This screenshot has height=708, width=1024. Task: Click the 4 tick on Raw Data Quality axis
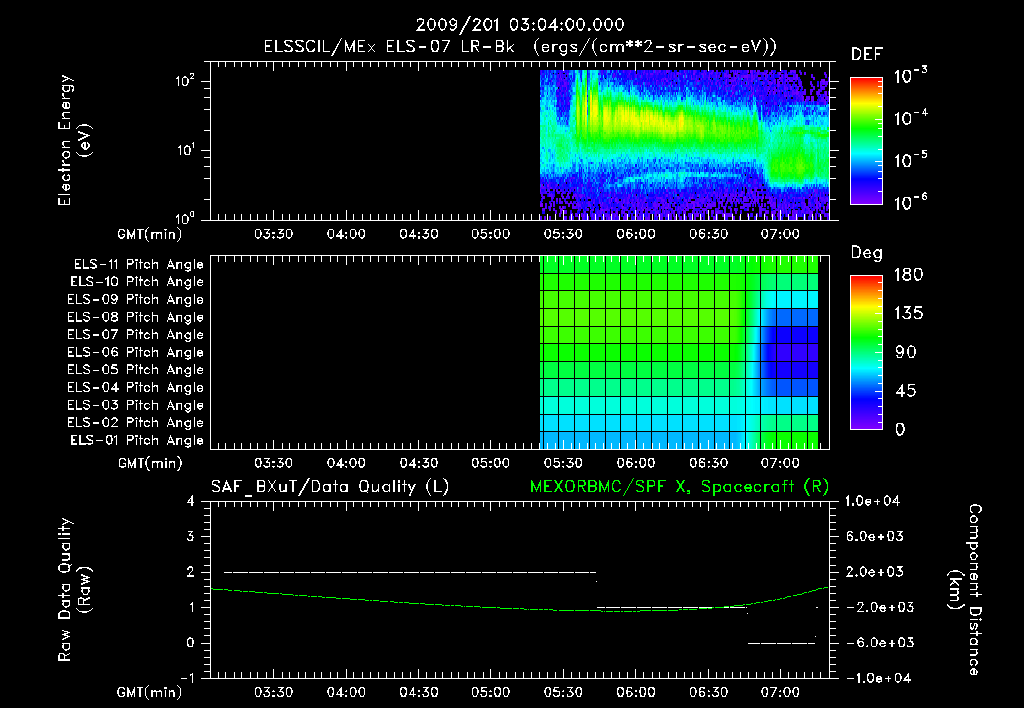pos(191,501)
